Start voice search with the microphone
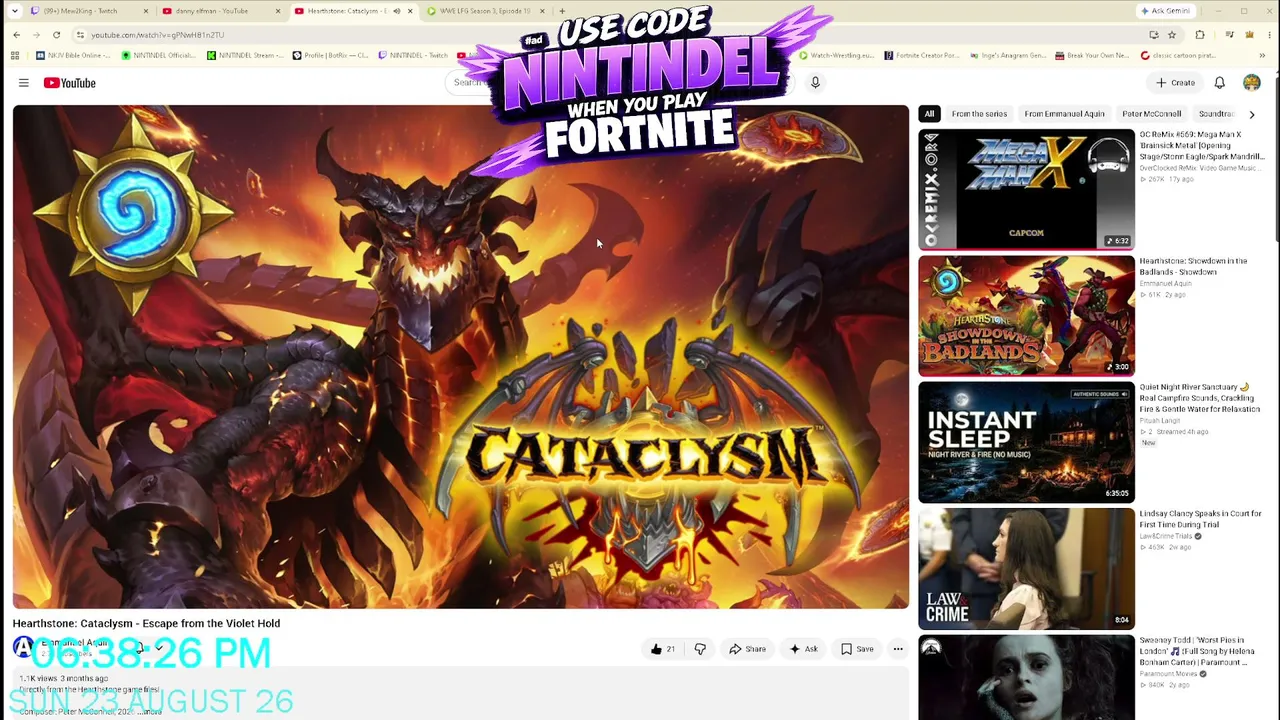The height and width of the screenshot is (720, 1280). coord(815,83)
